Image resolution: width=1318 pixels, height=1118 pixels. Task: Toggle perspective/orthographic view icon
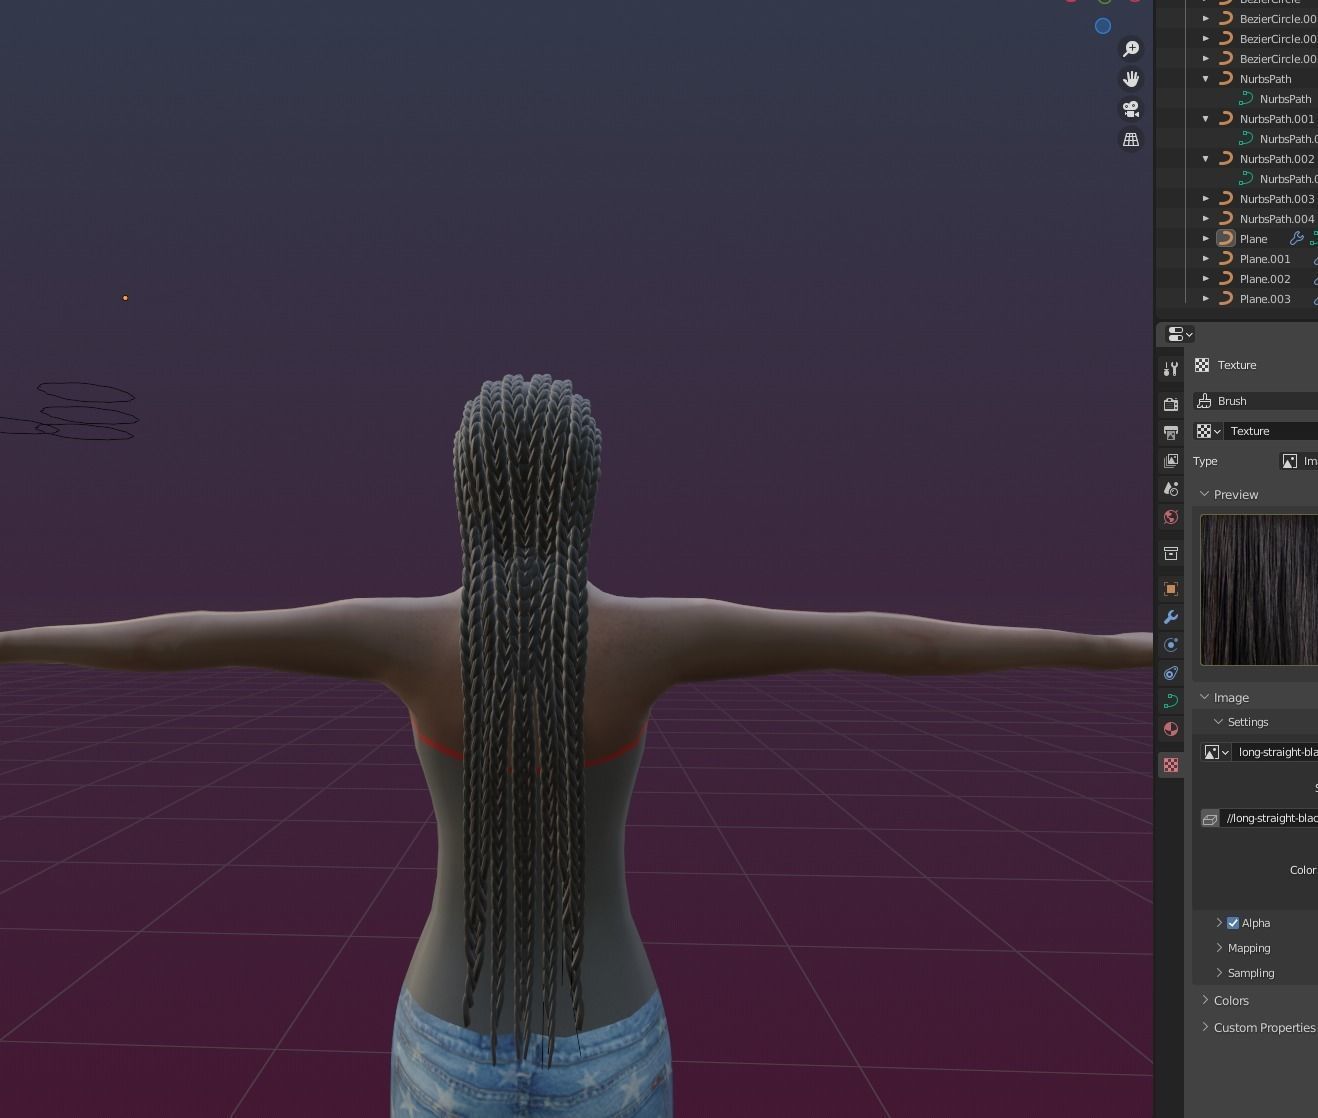coord(1131,139)
